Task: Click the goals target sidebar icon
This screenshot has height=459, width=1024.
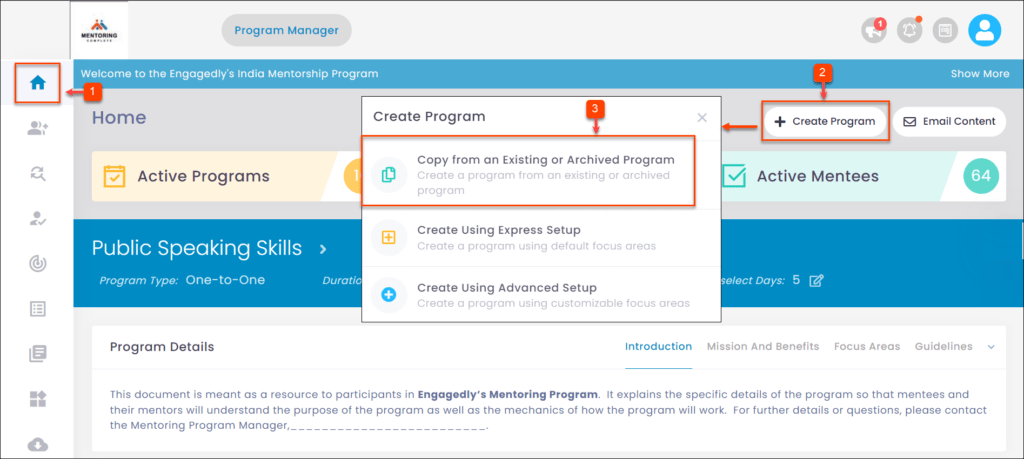Action: [x=37, y=264]
